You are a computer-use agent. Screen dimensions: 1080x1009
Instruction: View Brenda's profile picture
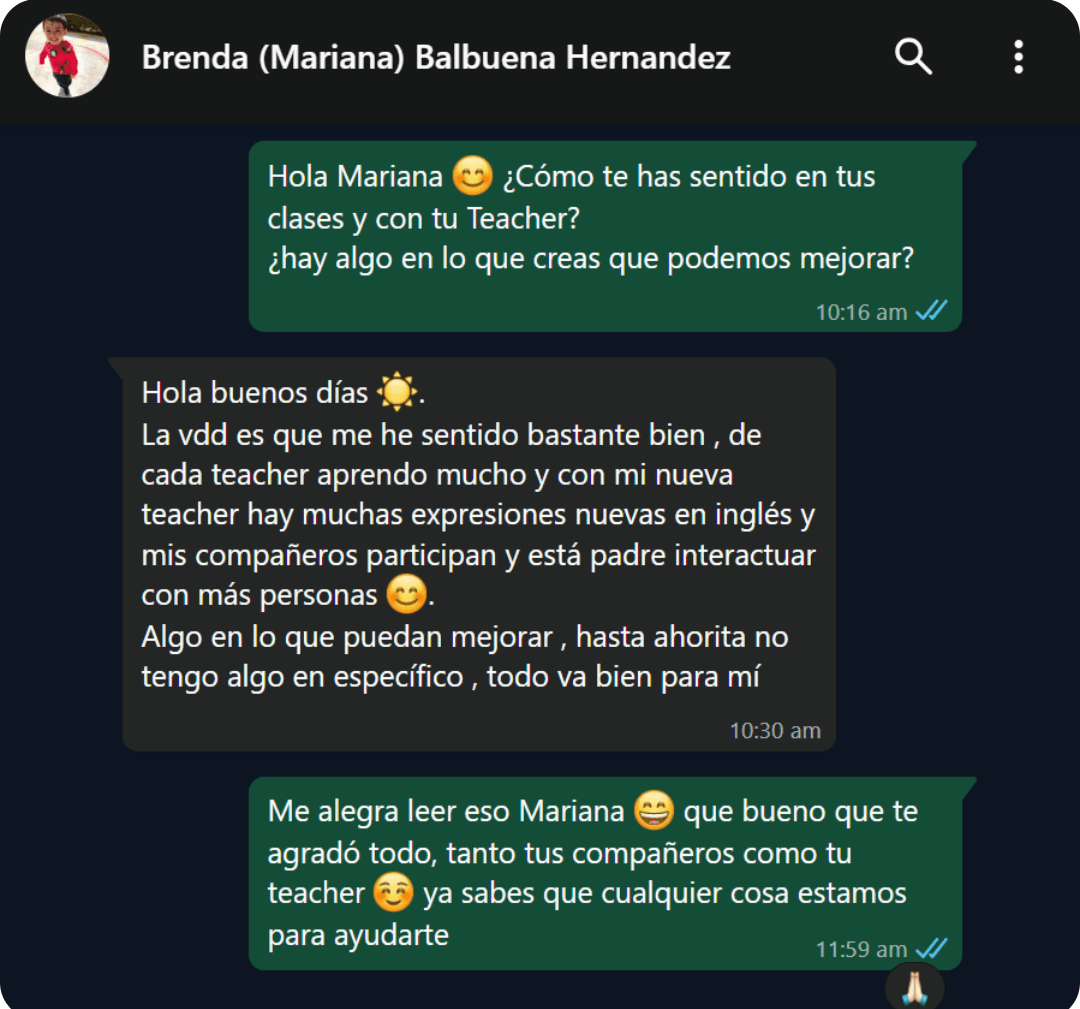click(x=67, y=56)
